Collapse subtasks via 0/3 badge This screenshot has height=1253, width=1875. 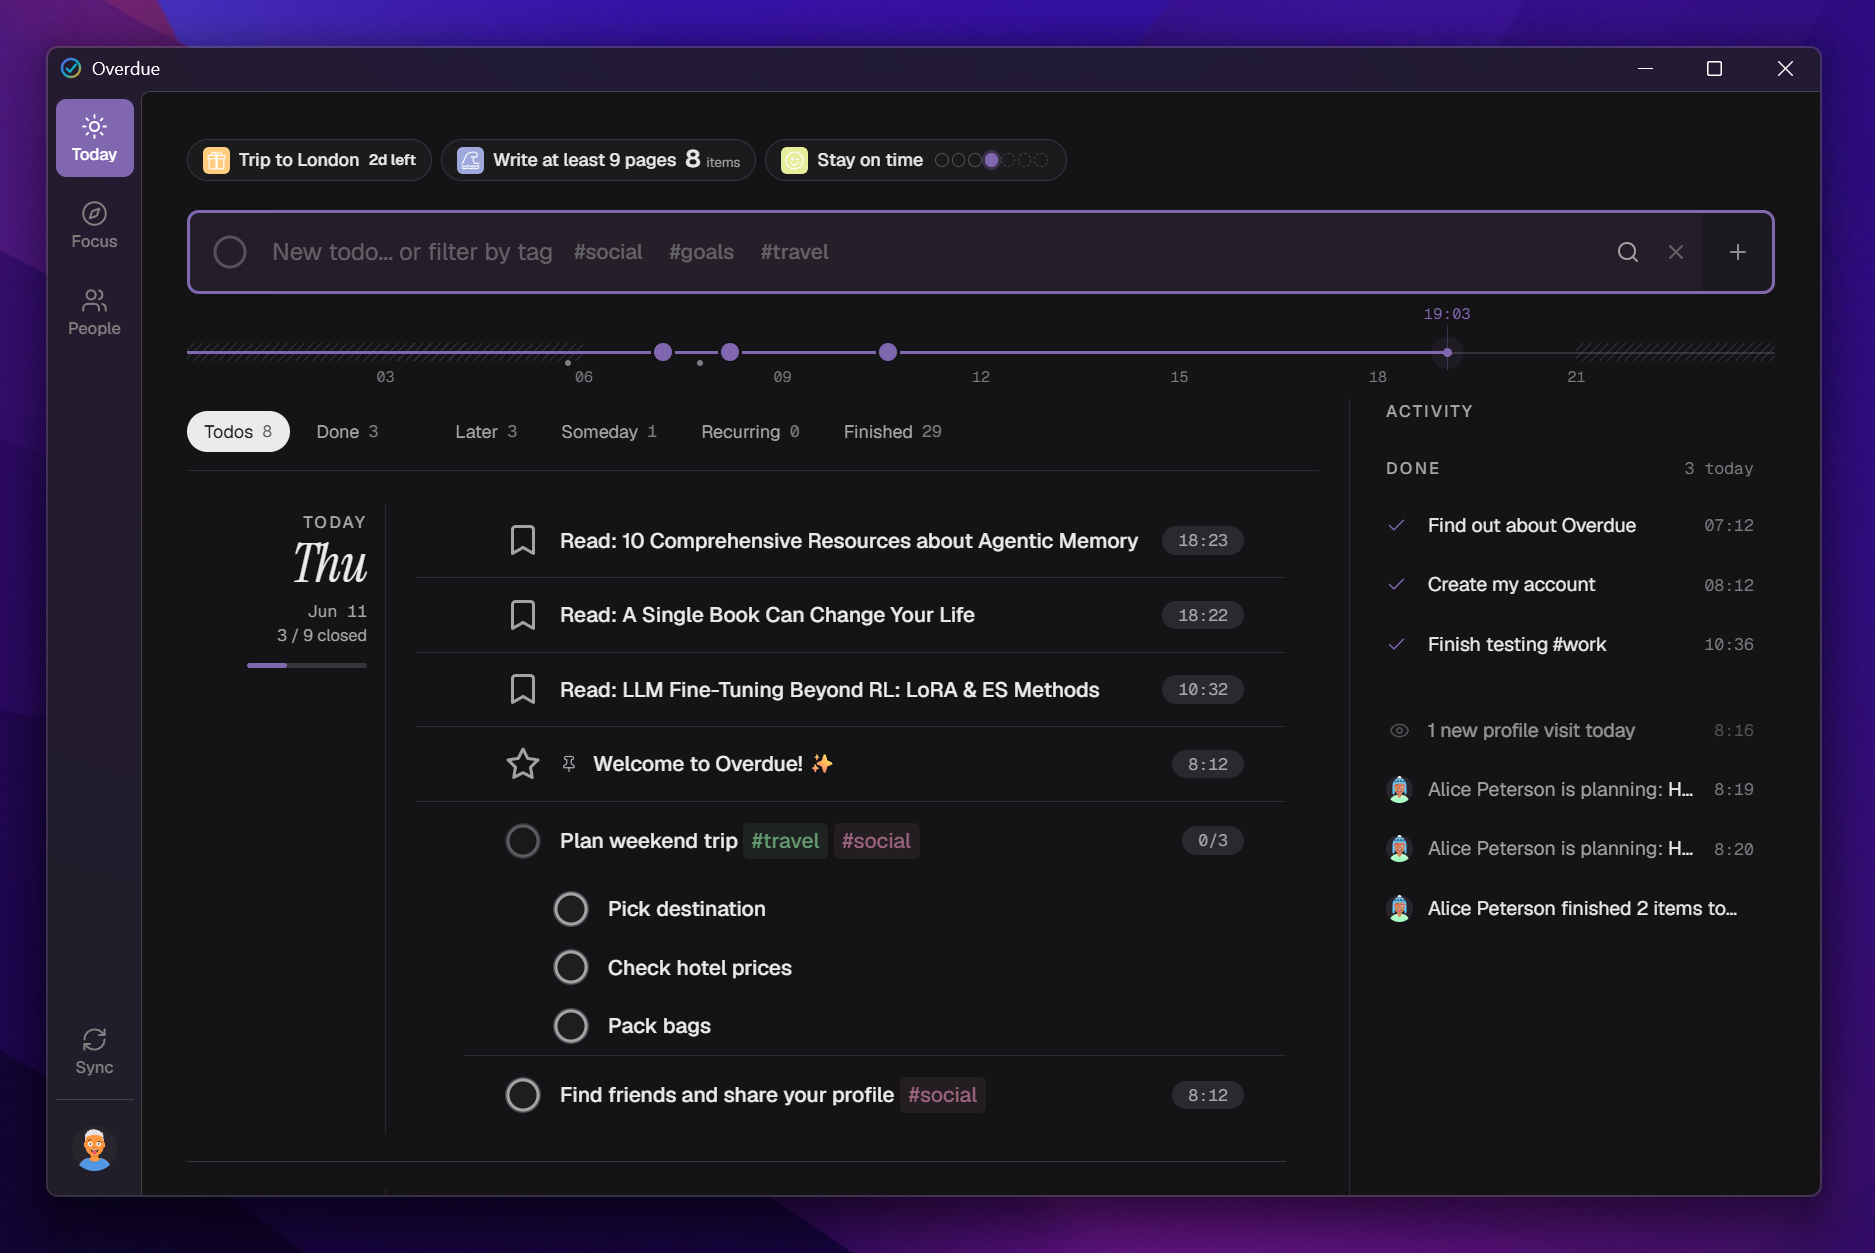pyautogui.click(x=1213, y=841)
